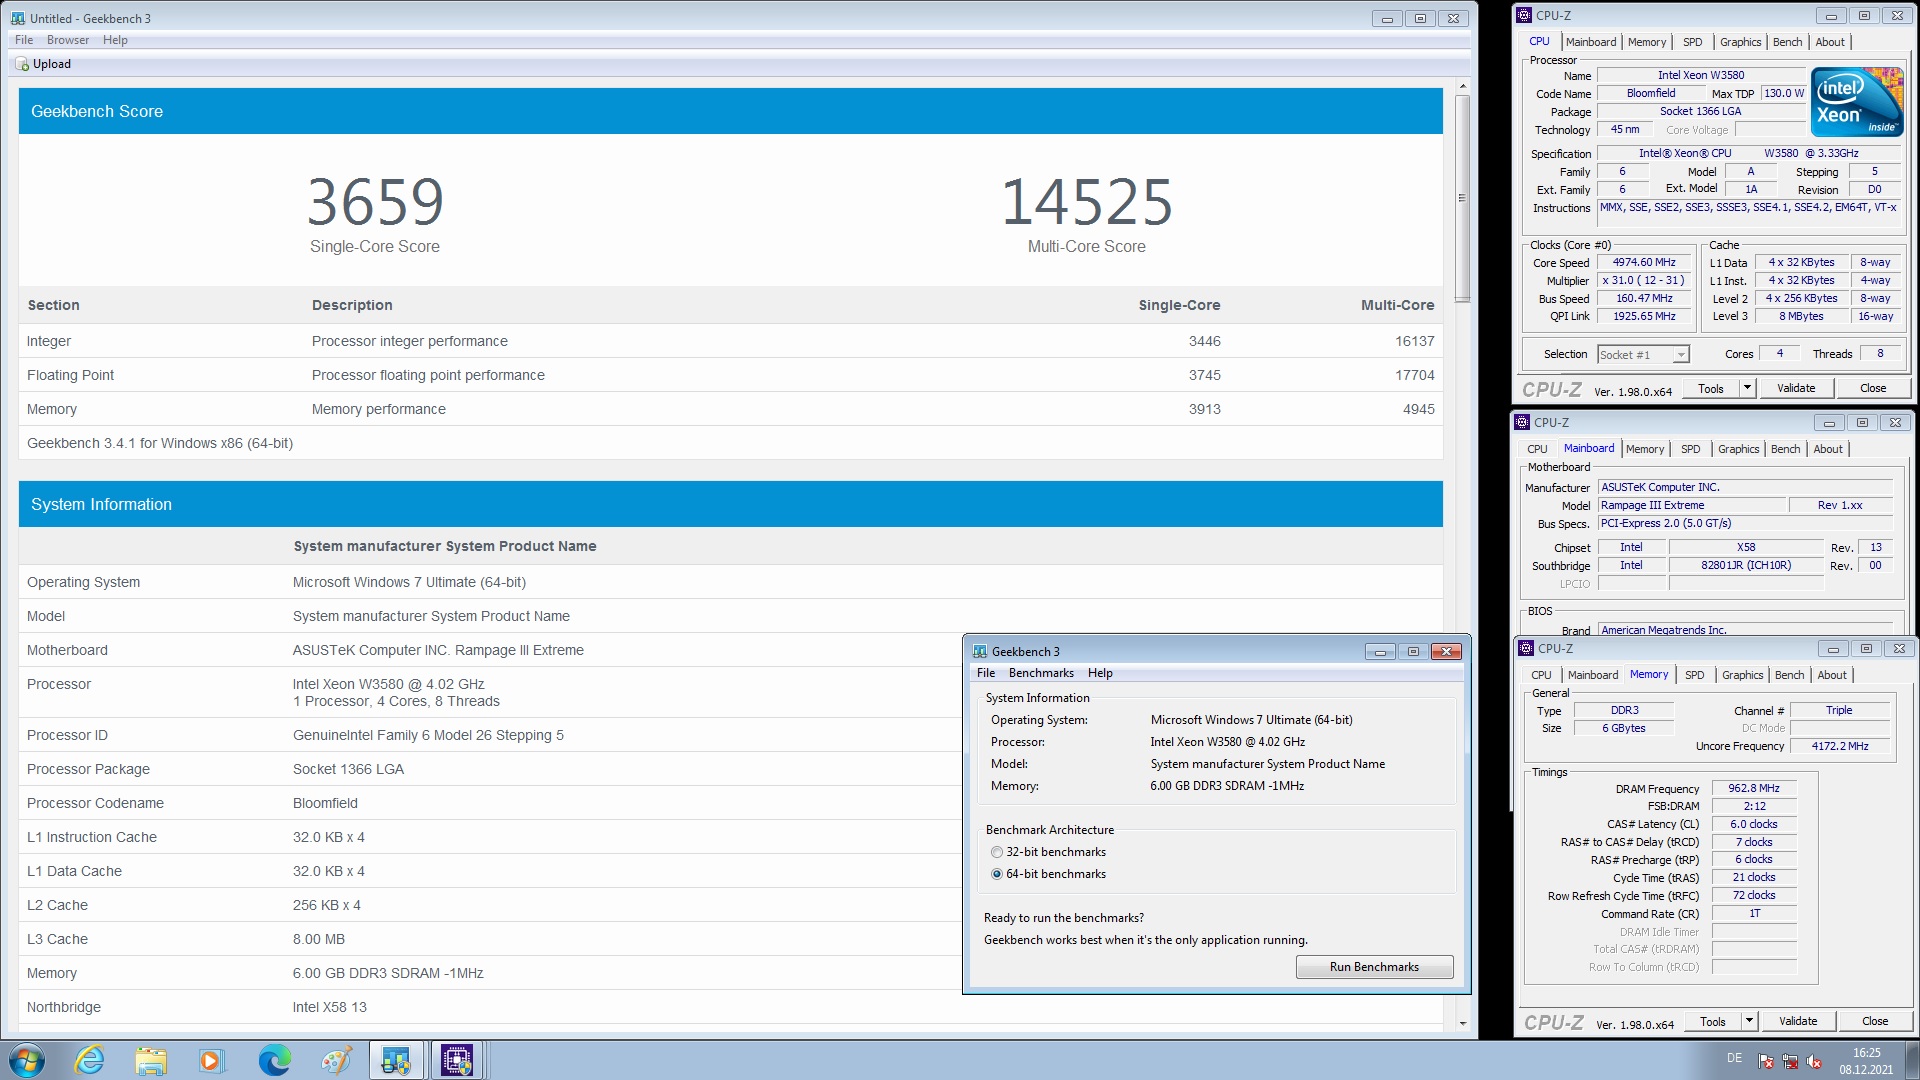
Task: Open the Socket #1 selection dropdown
Action: (x=1644, y=355)
